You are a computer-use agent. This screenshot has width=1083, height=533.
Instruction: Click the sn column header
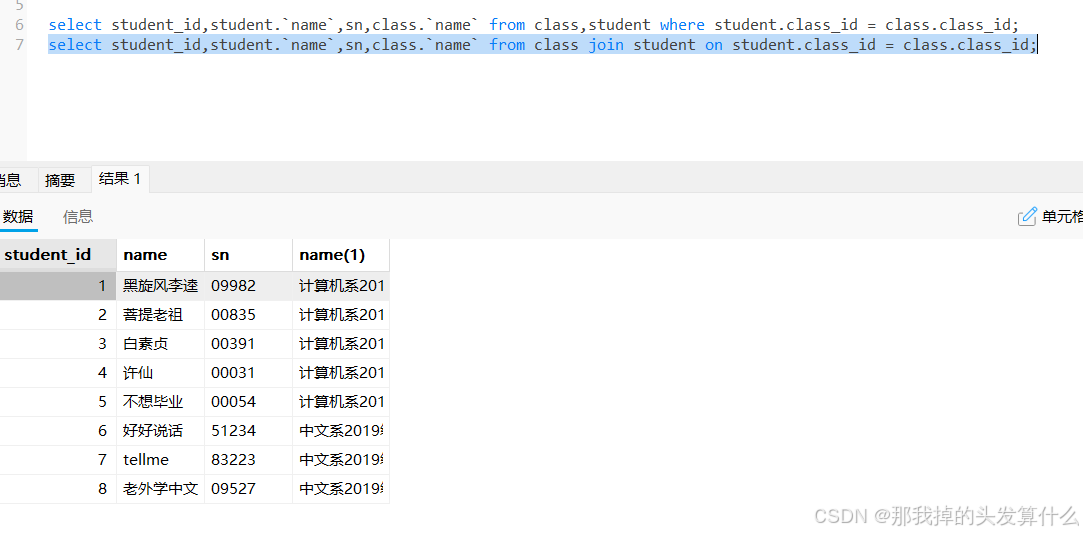pyautogui.click(x=249, y=255)
